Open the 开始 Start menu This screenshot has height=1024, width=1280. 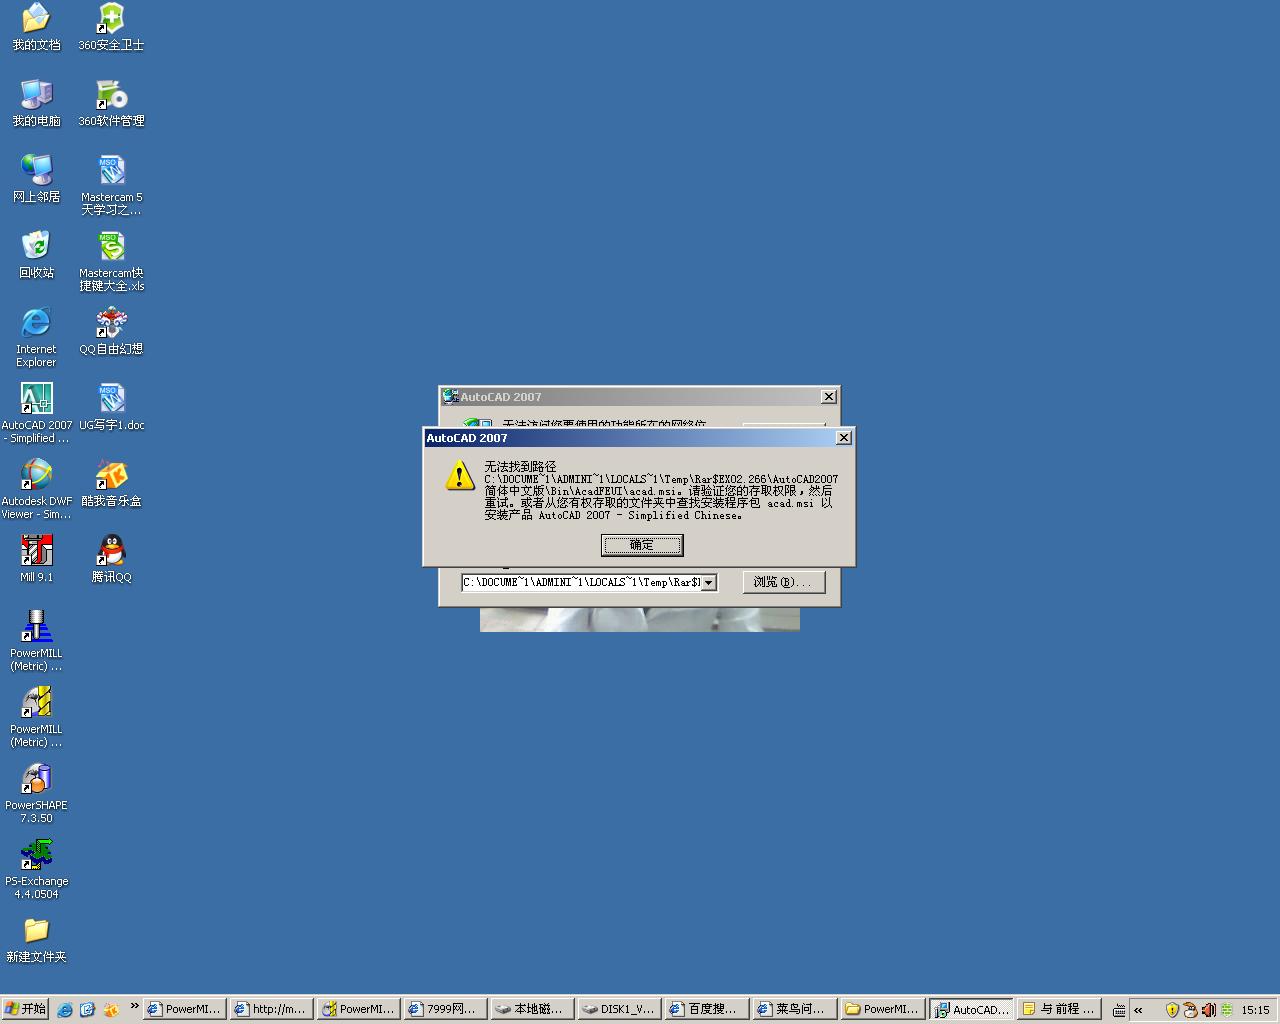(25, 1009)
